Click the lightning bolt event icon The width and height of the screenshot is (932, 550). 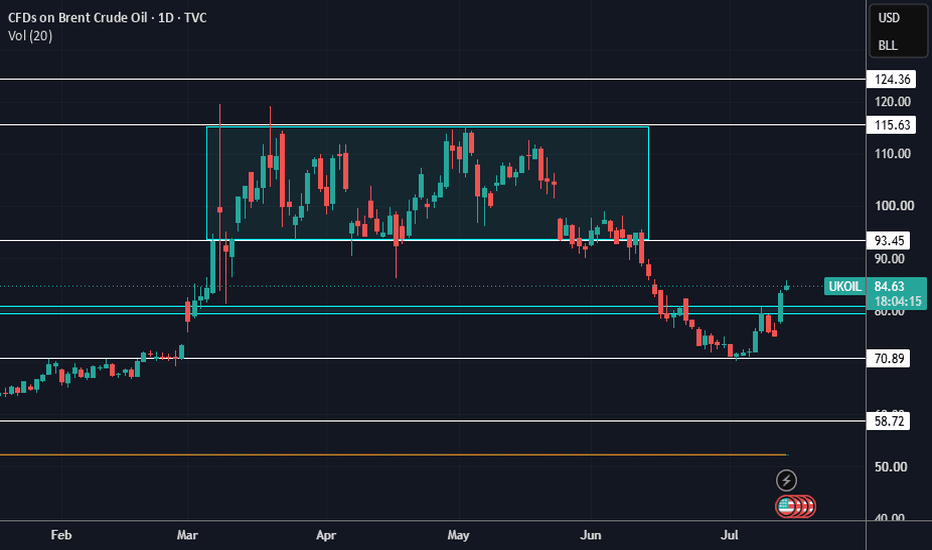pos(786,480)
